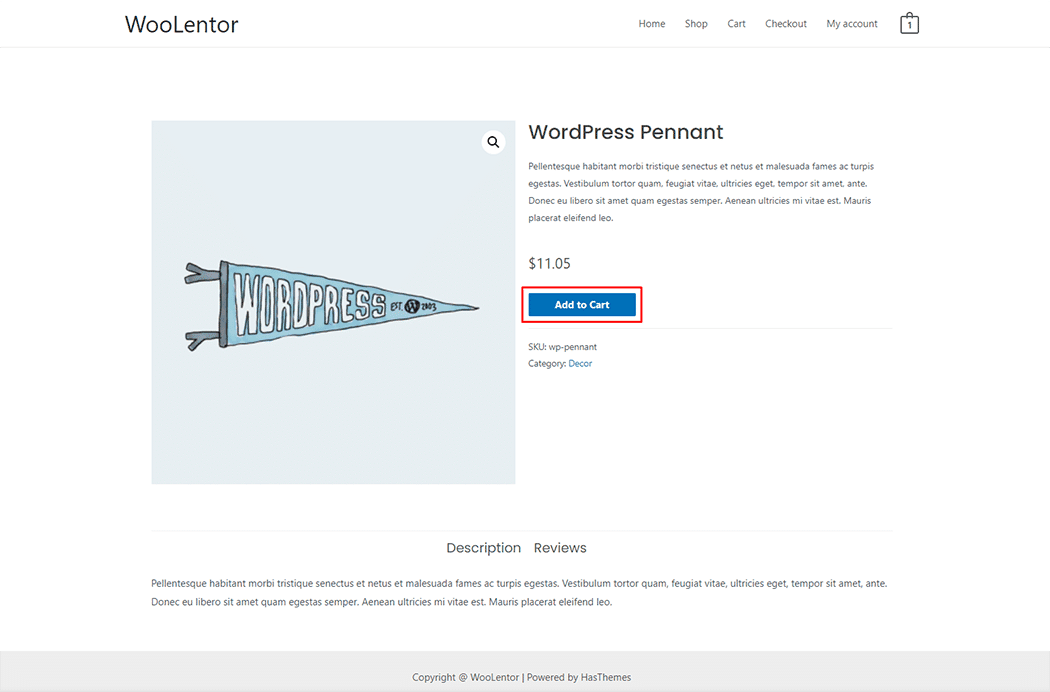Click the Add to Cart button
Image resolution: width=1050 pixels, height=692 pixels.
click(x=582, y=304)
